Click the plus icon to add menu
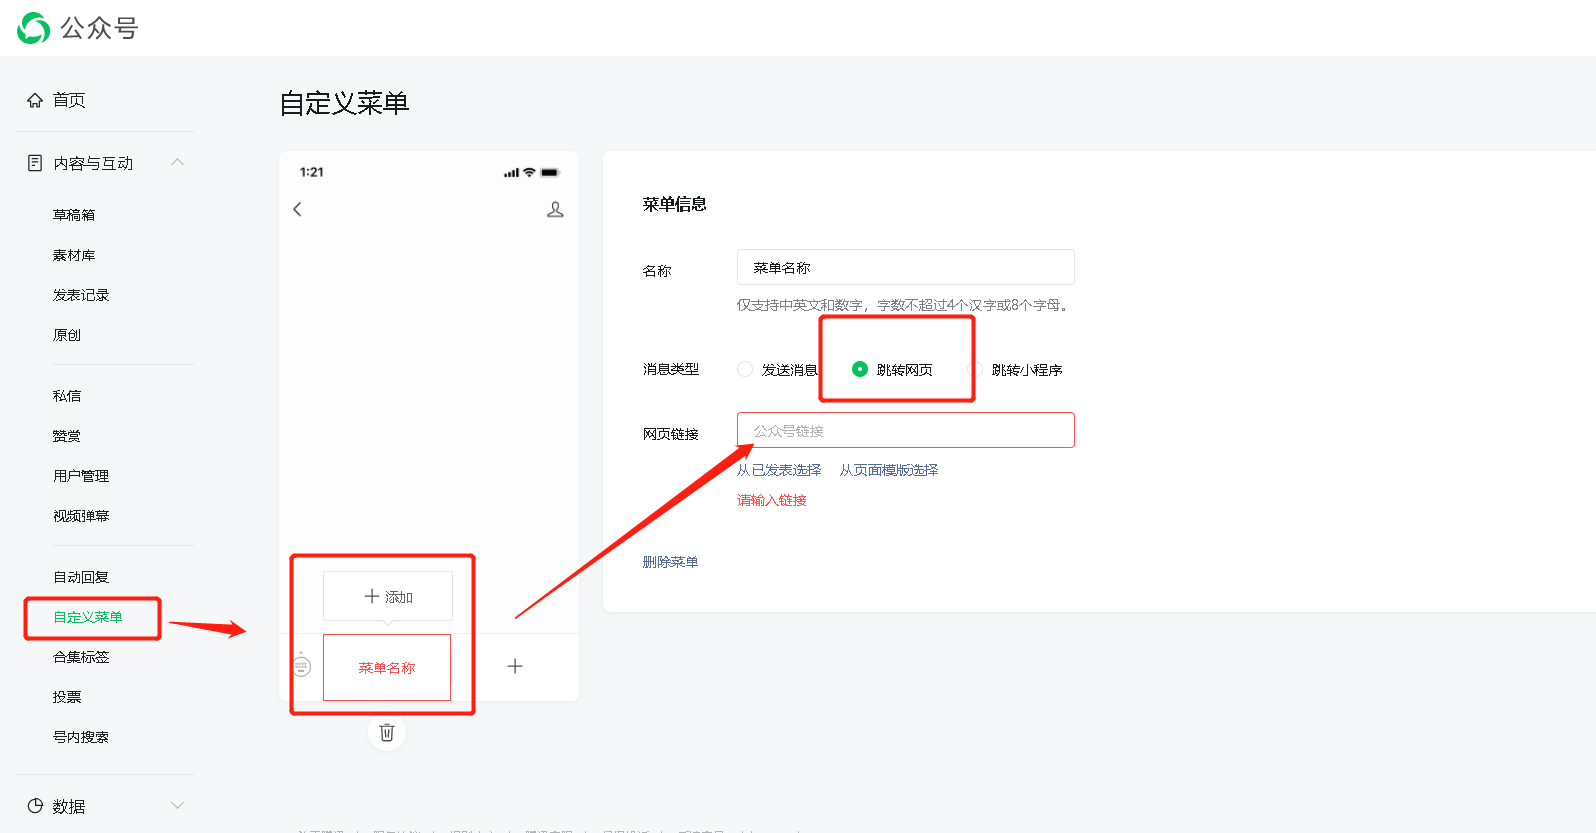 [515, 666]
